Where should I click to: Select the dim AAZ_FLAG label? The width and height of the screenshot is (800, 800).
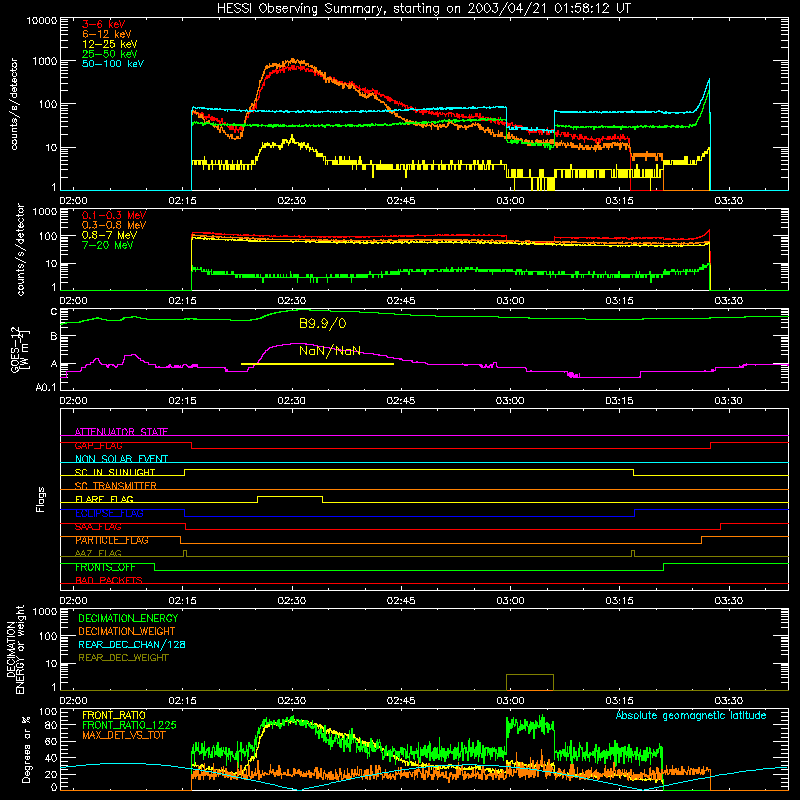click(x=98, y=553)
